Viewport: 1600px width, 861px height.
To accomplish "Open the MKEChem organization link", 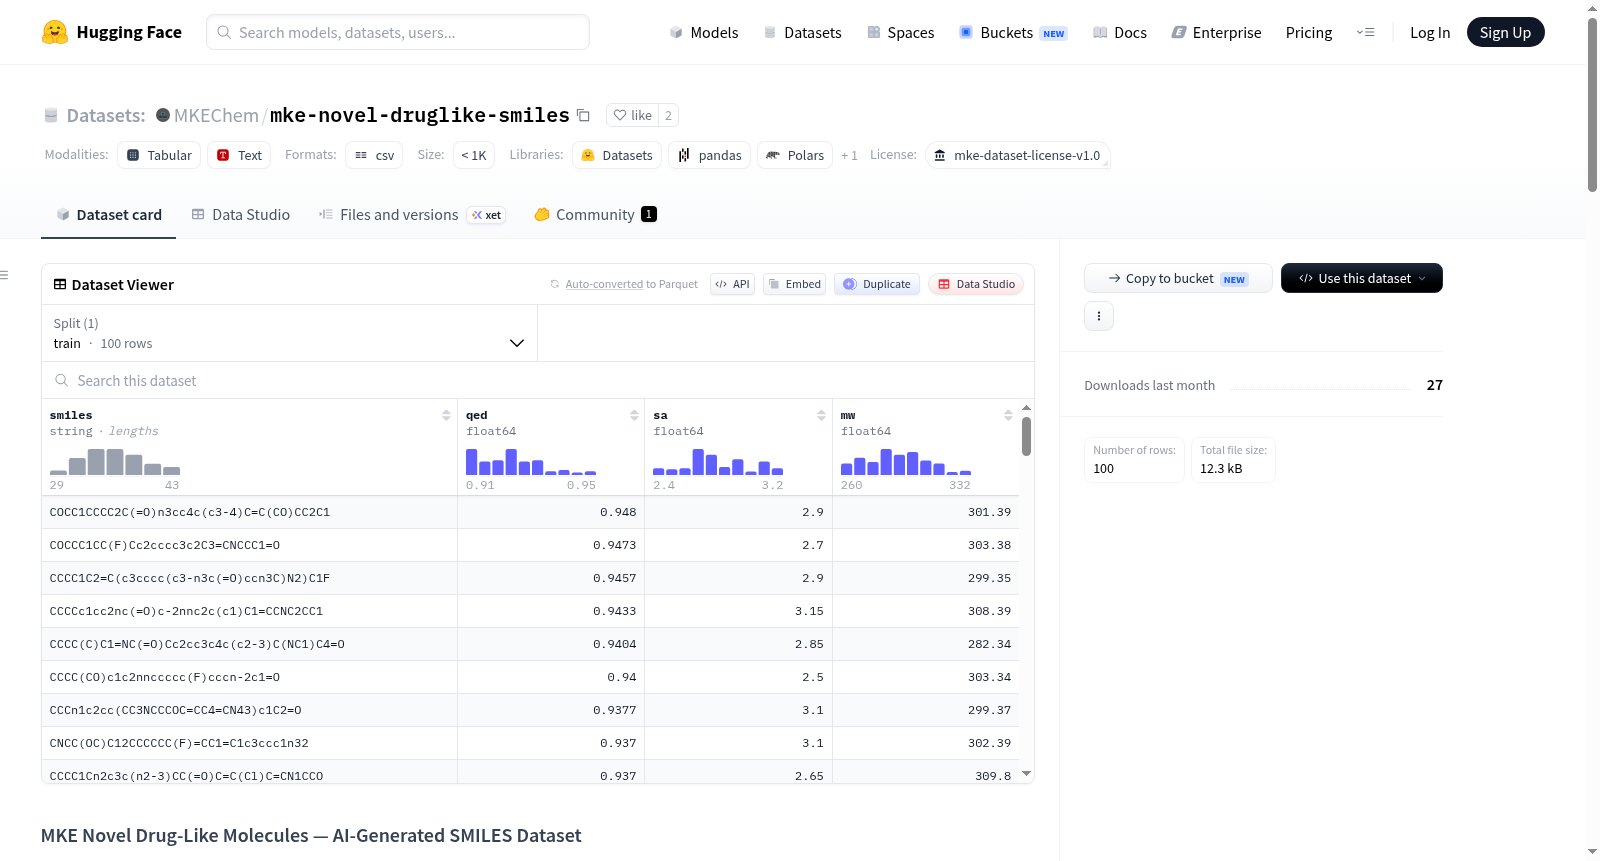I will [x=216, y=115].
